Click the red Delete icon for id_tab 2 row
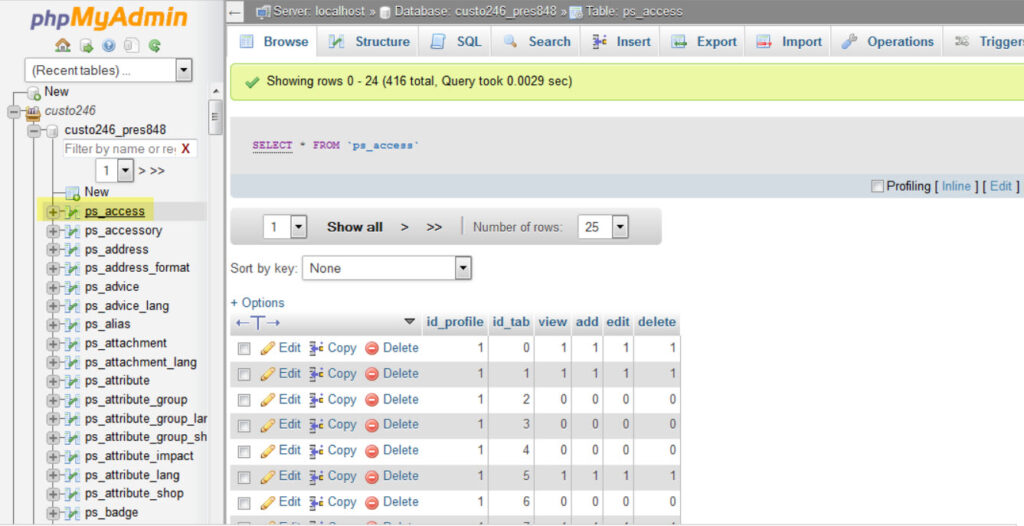The image size is (1024, 526). pyautogui.click(x=372, y=399)
